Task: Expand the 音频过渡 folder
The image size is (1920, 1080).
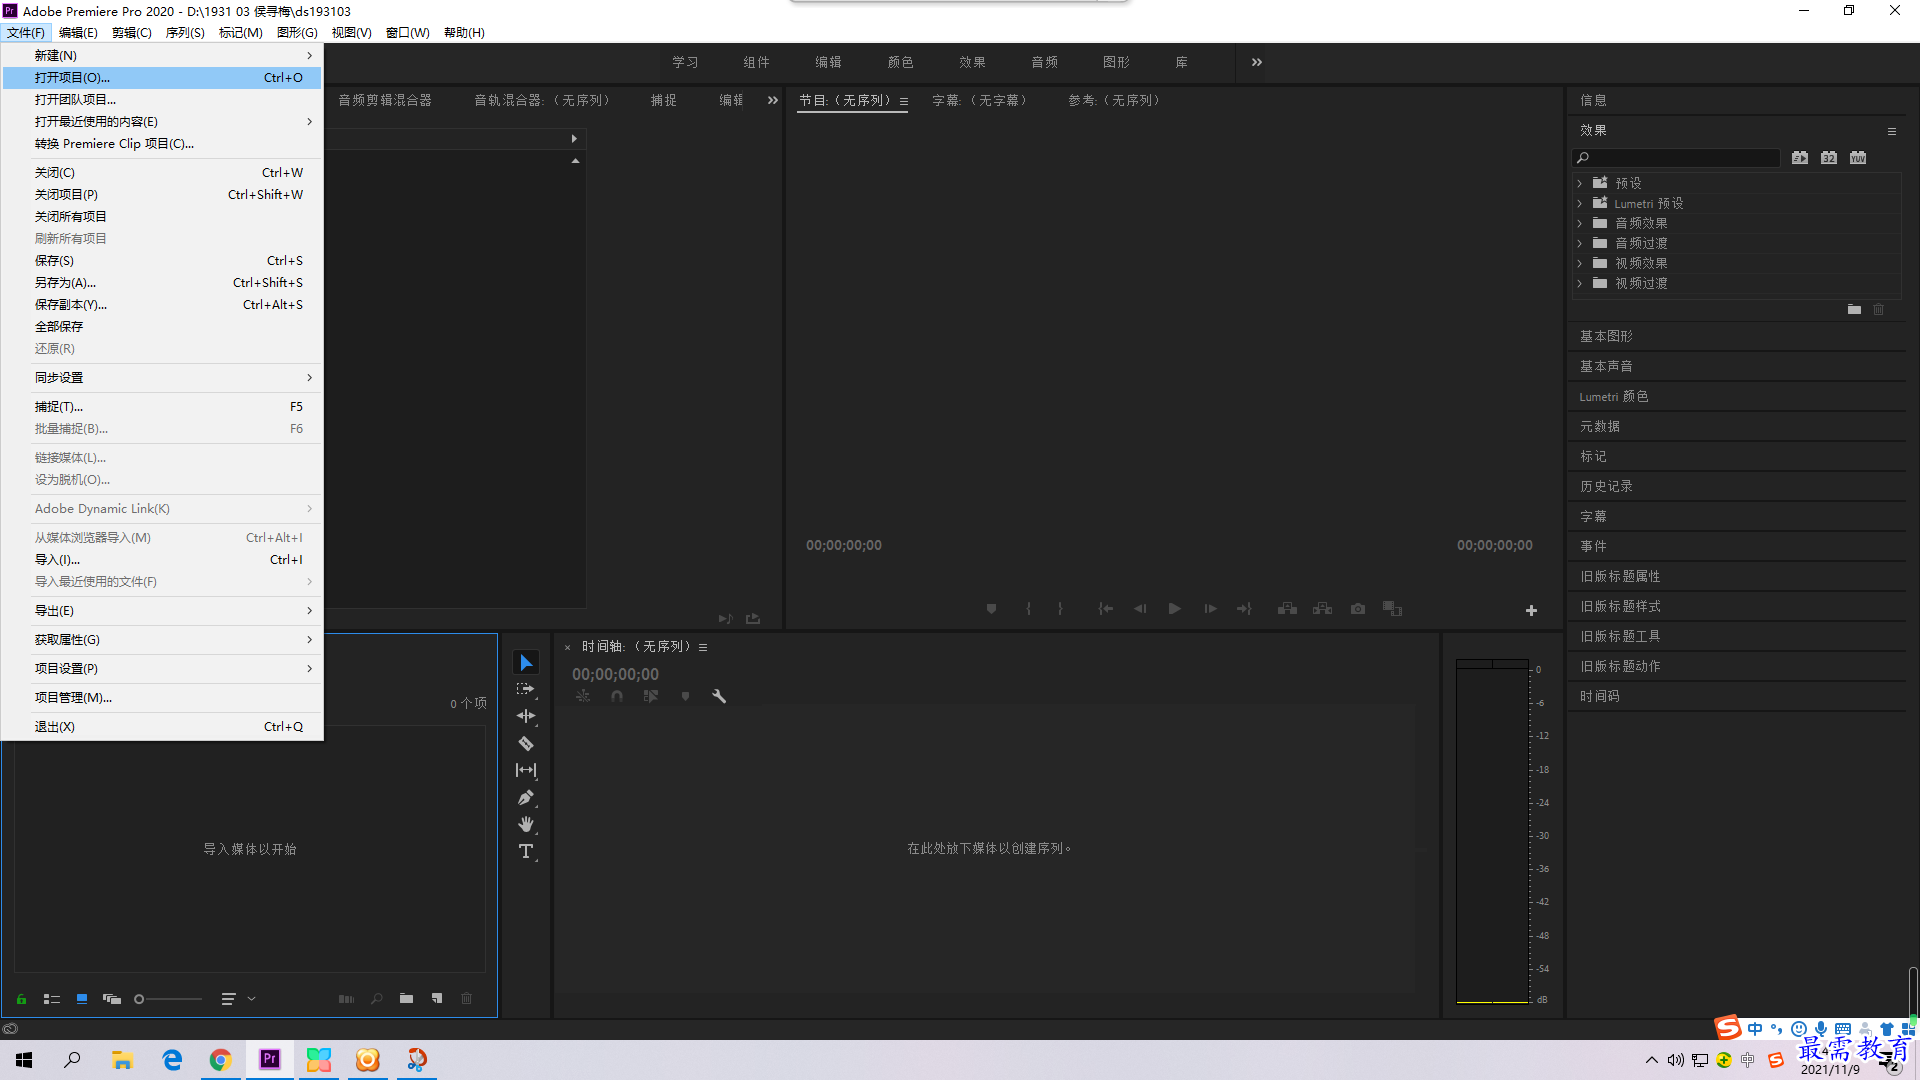Action: click(1580, 243)
